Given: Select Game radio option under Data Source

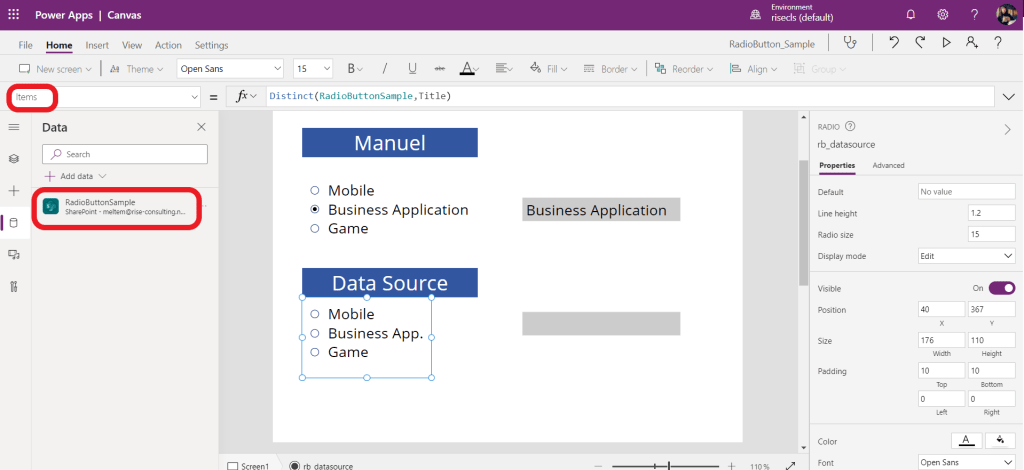Looking at the screenshot, I should point(315,352).
